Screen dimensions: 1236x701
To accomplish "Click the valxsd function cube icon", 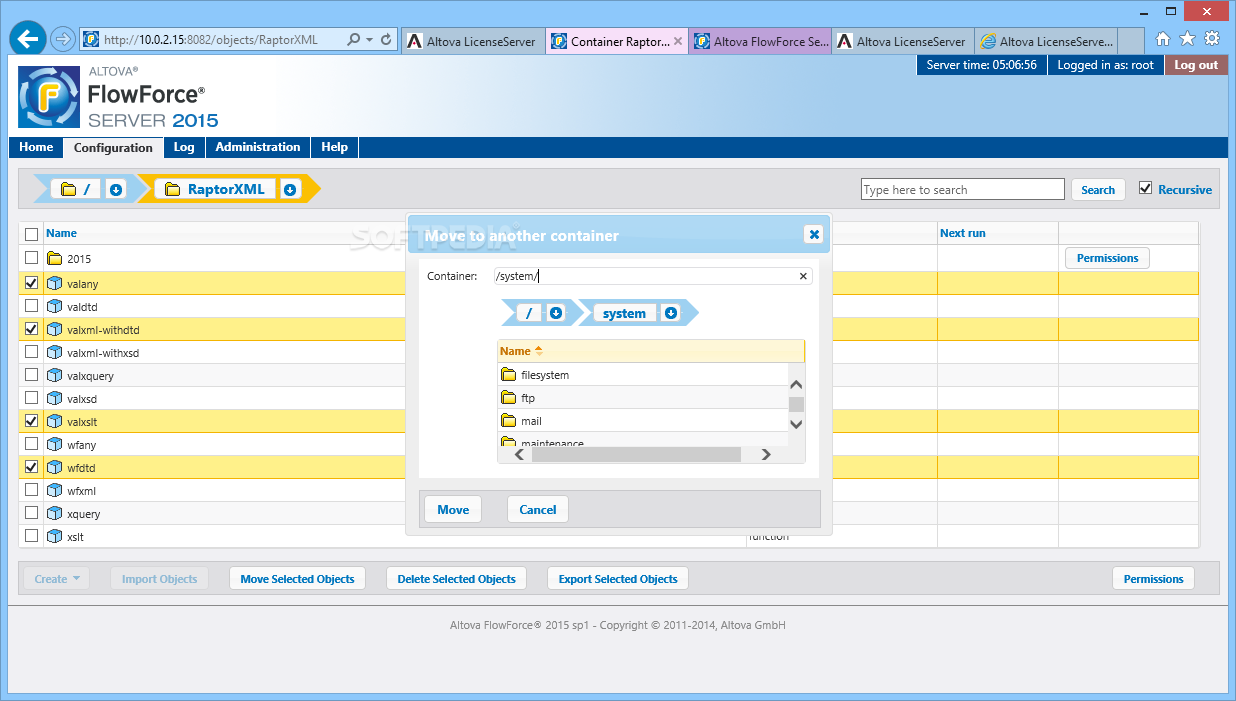I will point(55,398).
